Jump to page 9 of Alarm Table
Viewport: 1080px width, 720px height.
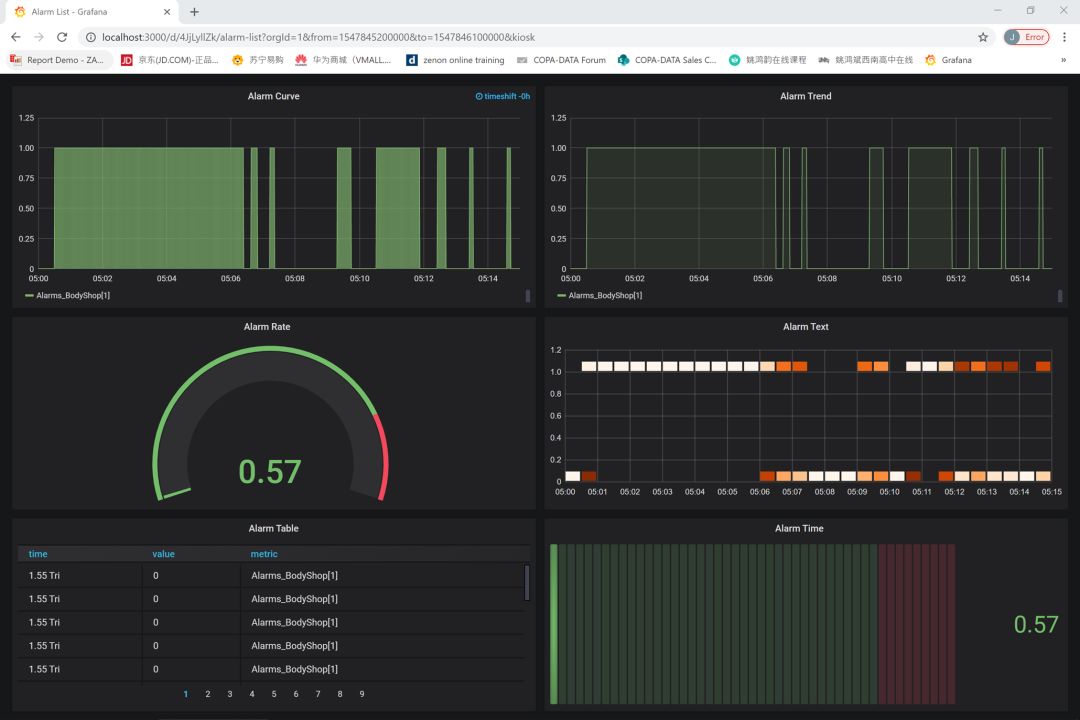click(x=361, y=694)
